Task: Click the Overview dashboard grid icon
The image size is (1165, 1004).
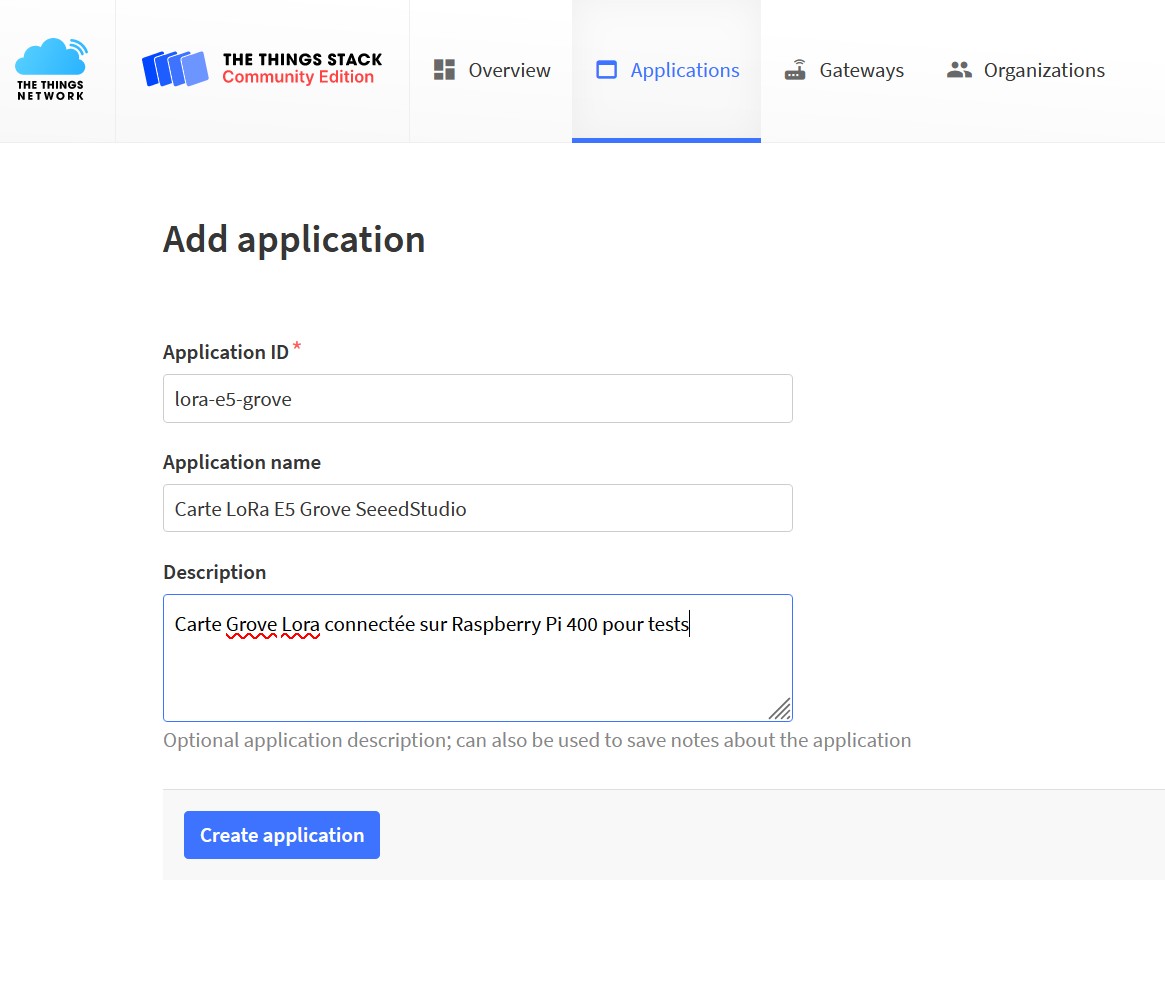Action: point(444,70)
